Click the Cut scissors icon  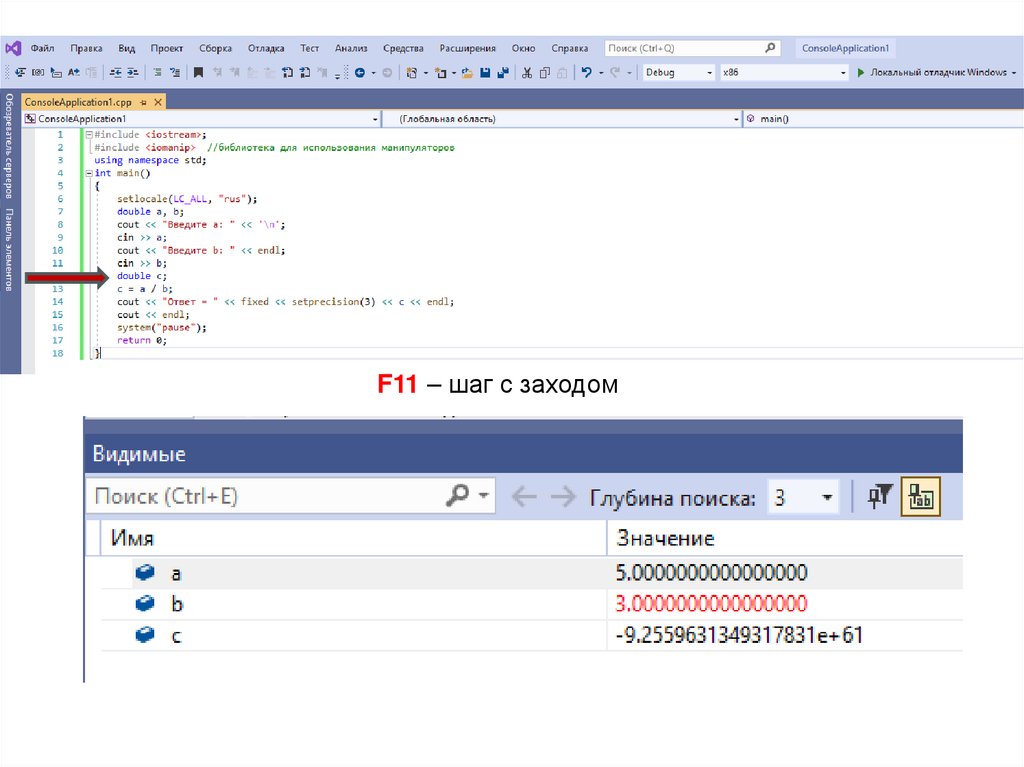[x=527, y=72]
